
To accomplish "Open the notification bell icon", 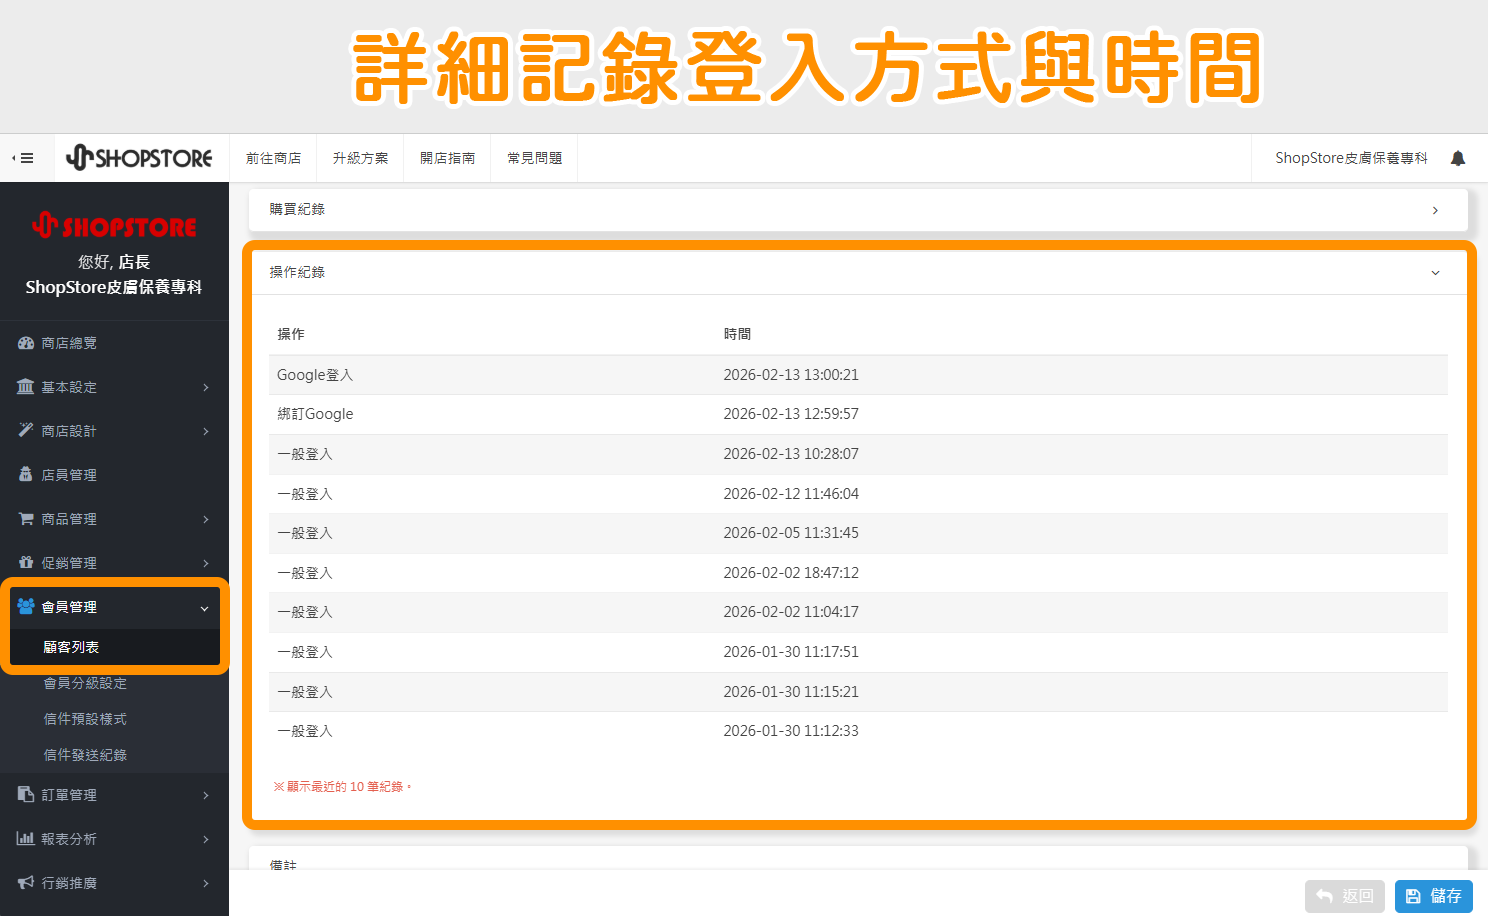I will pyautogui.click(x=1457, y=157).
